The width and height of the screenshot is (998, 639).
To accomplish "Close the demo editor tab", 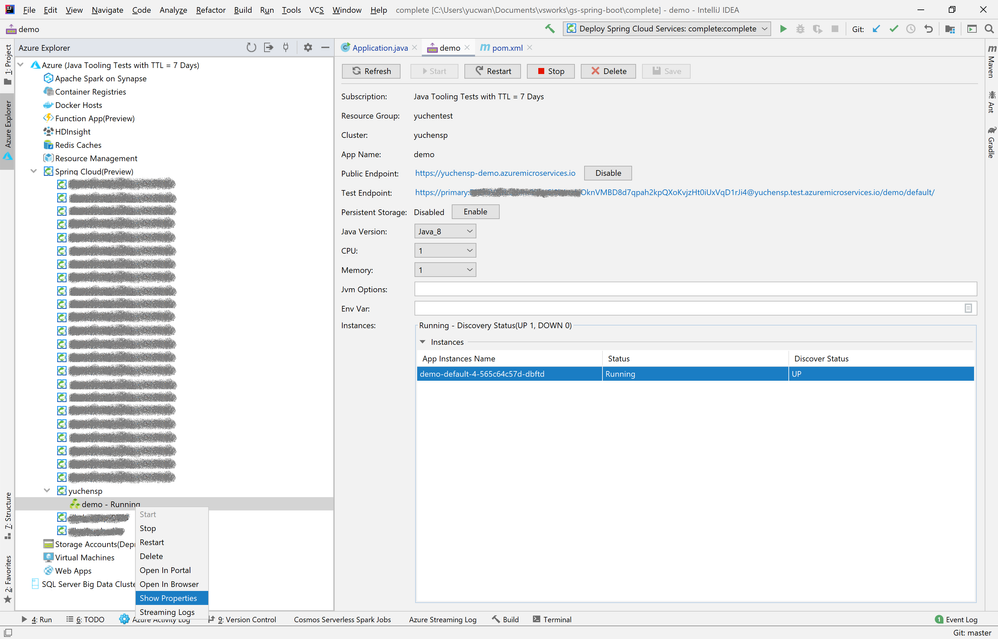I will pyautogui.click(x=467, y=48).
